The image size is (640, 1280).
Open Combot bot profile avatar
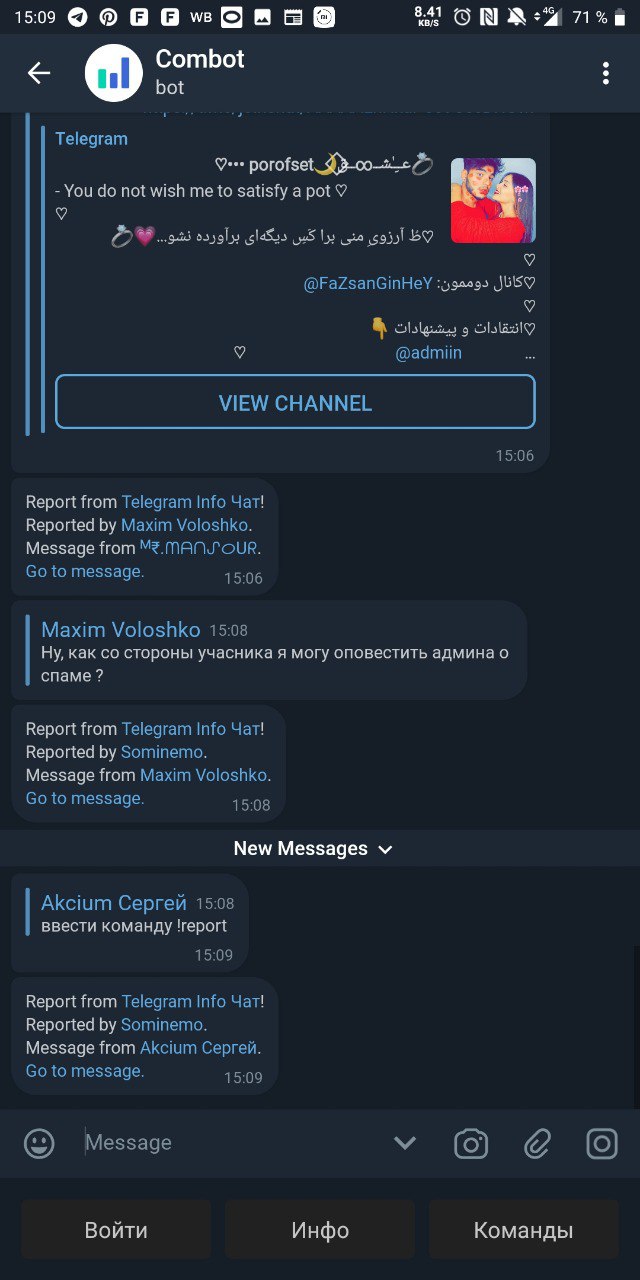point(113,73)
